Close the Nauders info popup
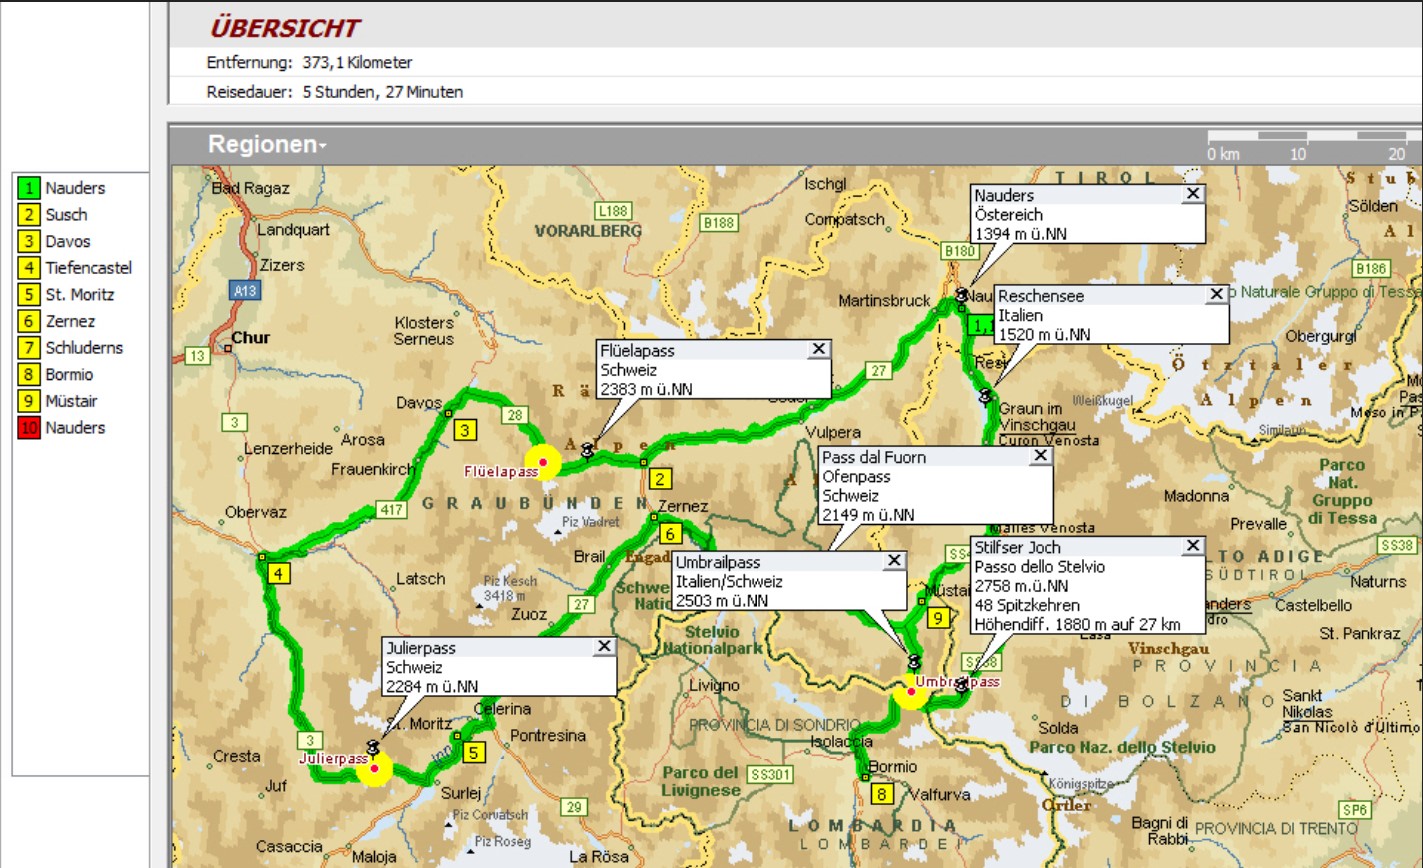The height and width of the screenshot is (868, 1423). point(1192,194)
